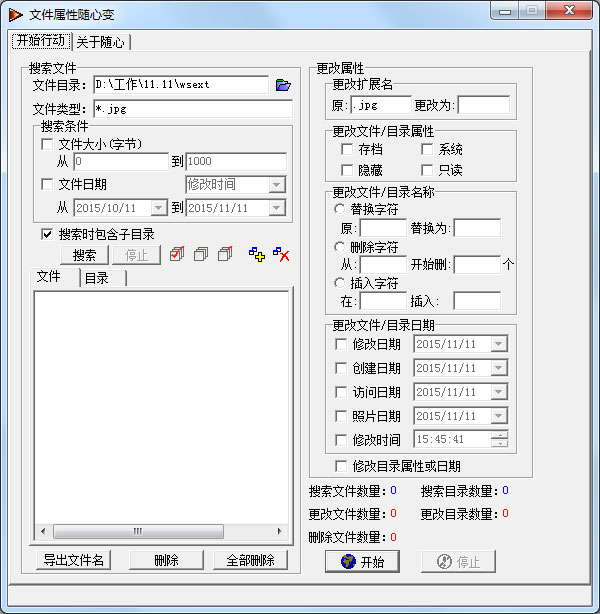
Task: Open the 到 2015/11/11 date dropdown
Action: point(277,208)
